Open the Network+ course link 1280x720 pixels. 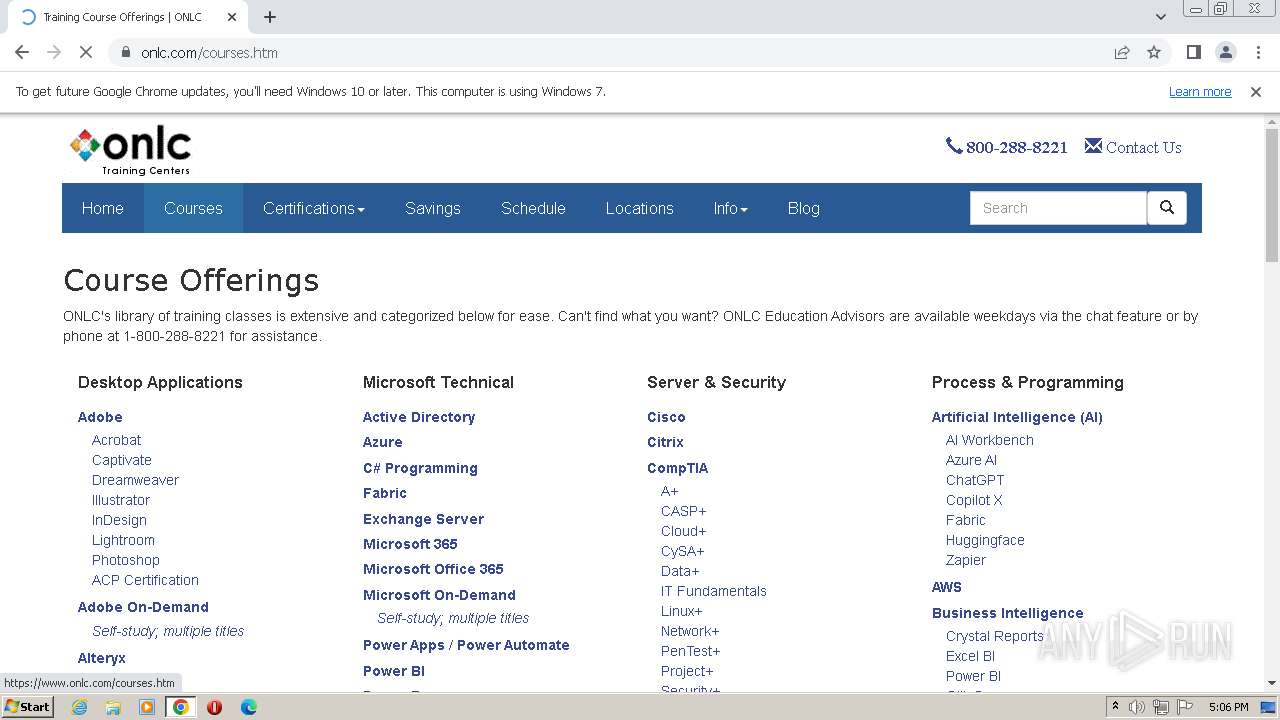pos(690,631)
